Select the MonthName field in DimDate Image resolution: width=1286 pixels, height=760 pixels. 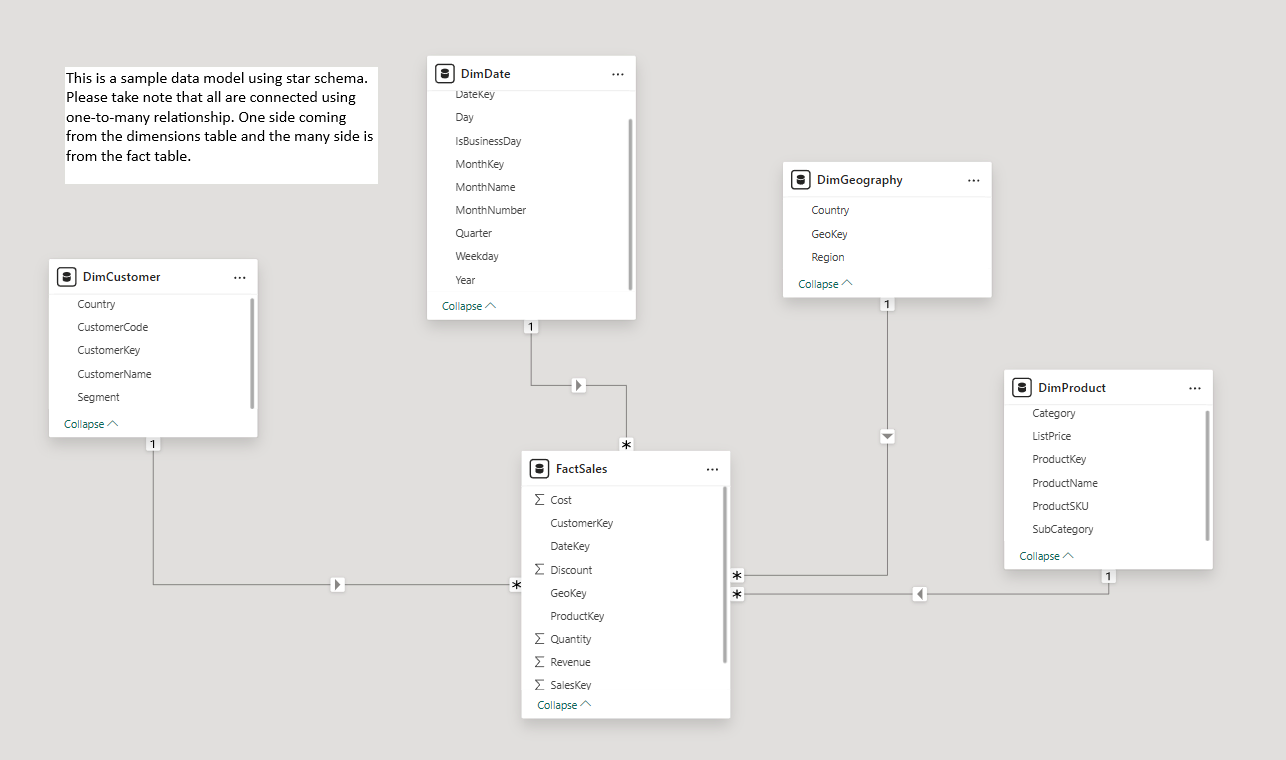pos(485,187)
